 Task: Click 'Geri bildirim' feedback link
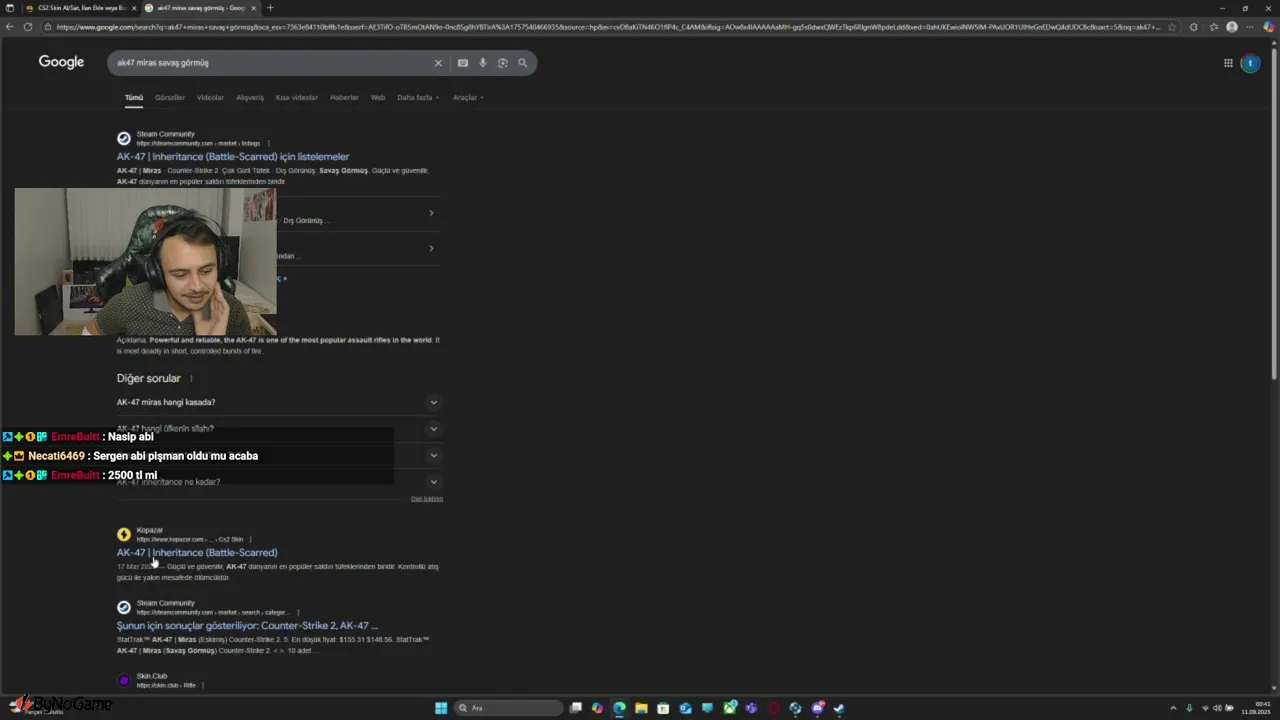click(427, 499)
